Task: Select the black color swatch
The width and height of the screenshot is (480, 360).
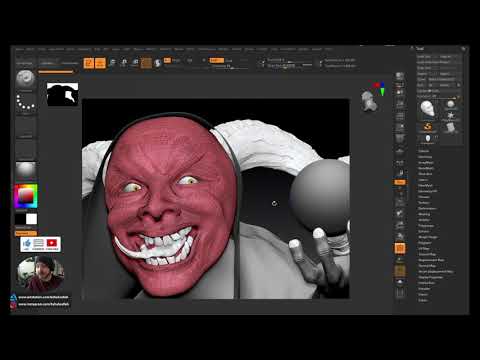Action: tap(20, 219)
